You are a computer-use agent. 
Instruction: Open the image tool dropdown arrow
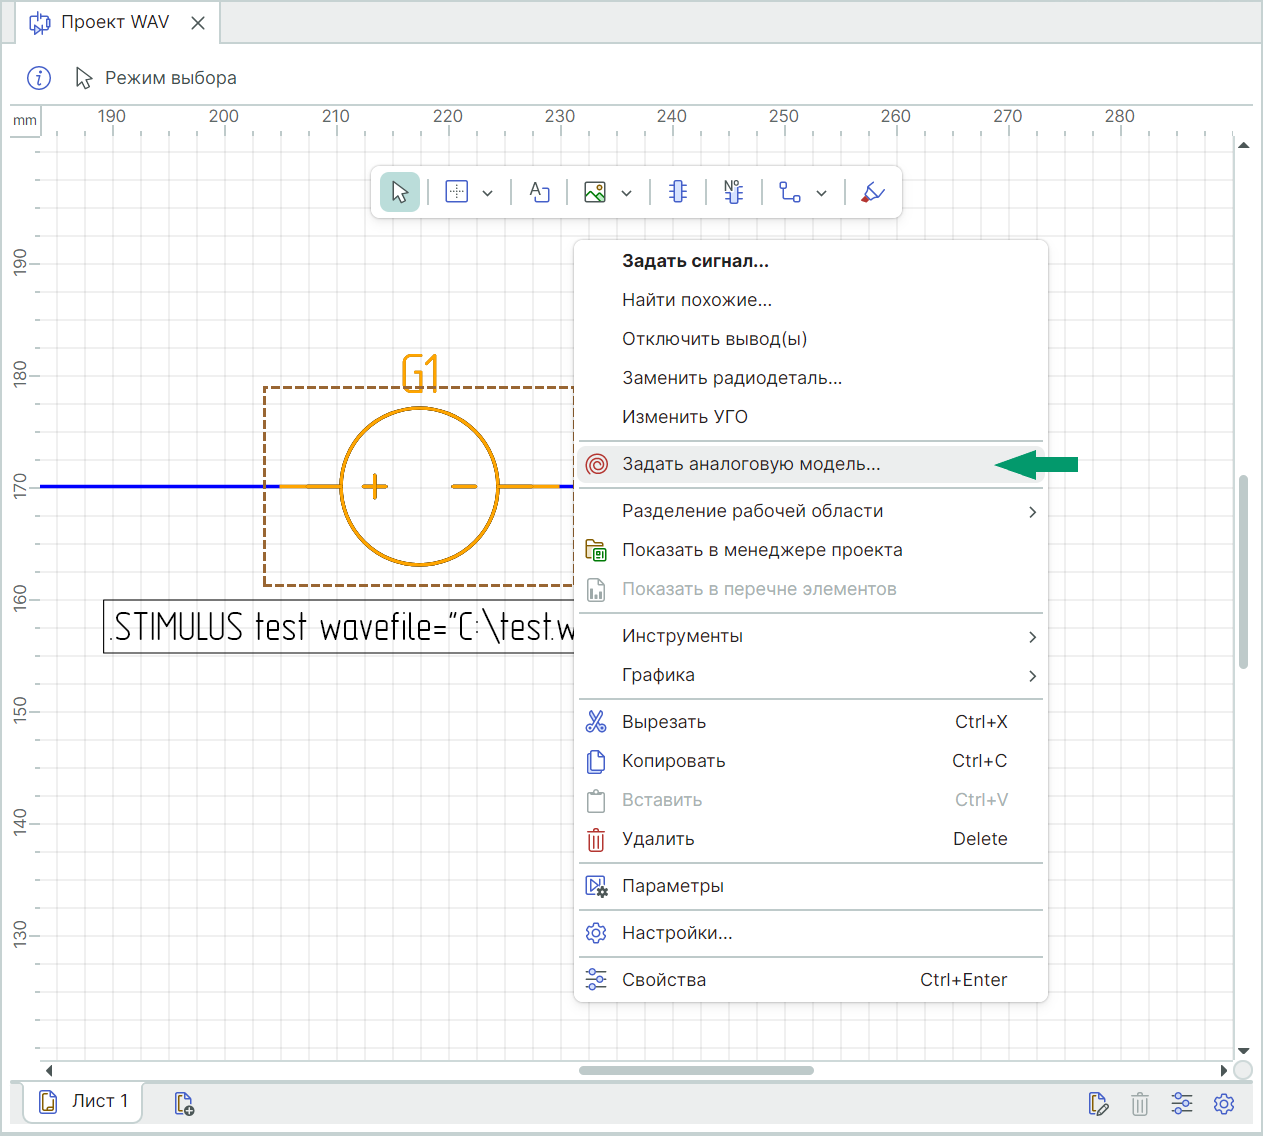pyautogui.click(x=627, y=193)
